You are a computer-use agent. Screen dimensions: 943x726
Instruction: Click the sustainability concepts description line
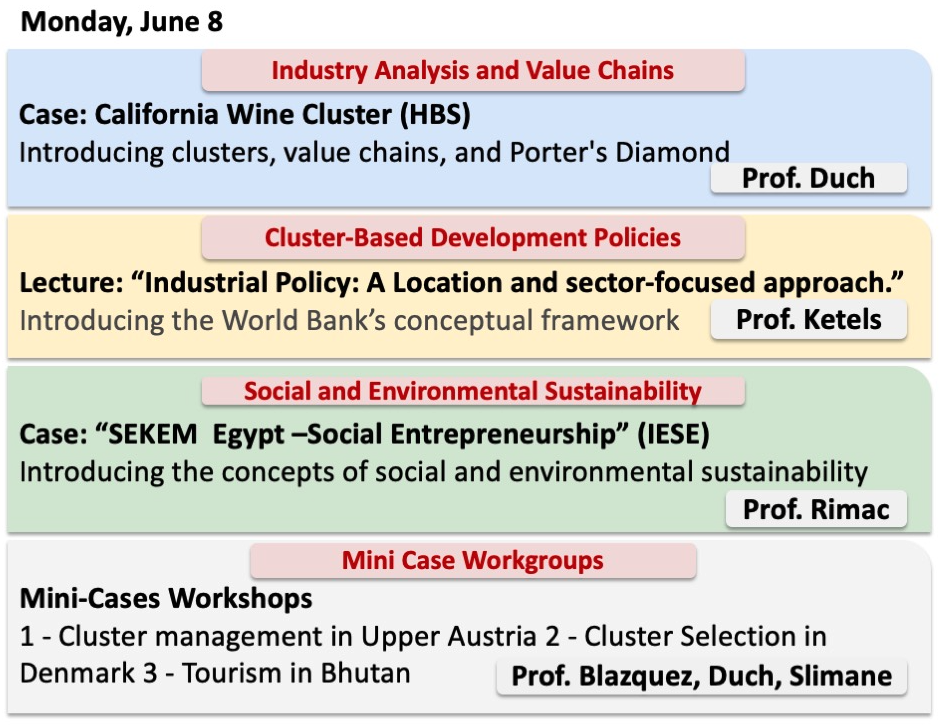[443, 470]
